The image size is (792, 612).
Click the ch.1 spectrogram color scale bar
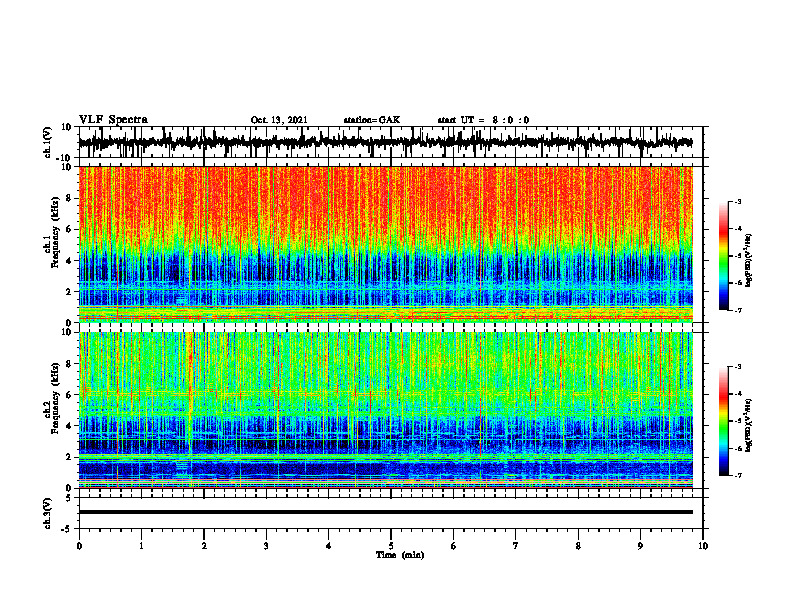[724, 256]
